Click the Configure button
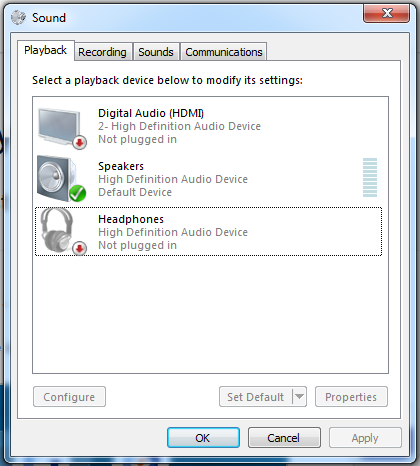This screenshot has width=420, height=466. pyautogui.click(x=69, y=397)
